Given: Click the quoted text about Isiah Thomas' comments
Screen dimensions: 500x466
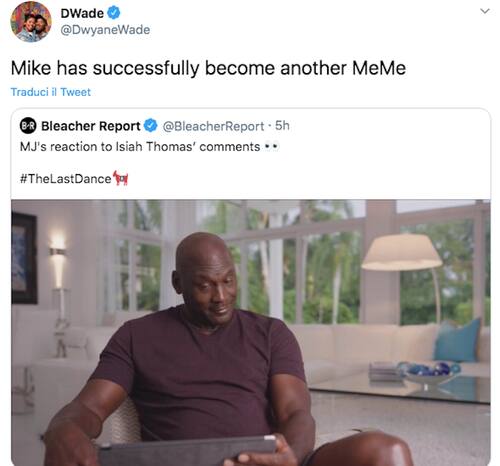Looking at the screenshot, I should tap(140, 146).
